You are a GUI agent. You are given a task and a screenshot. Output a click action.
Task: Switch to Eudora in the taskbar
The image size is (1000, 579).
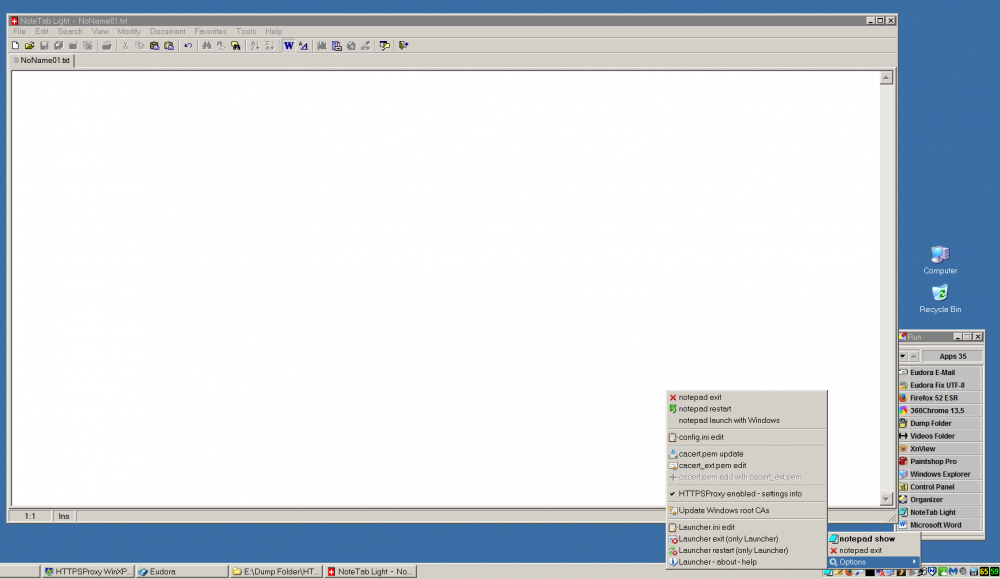178,572
